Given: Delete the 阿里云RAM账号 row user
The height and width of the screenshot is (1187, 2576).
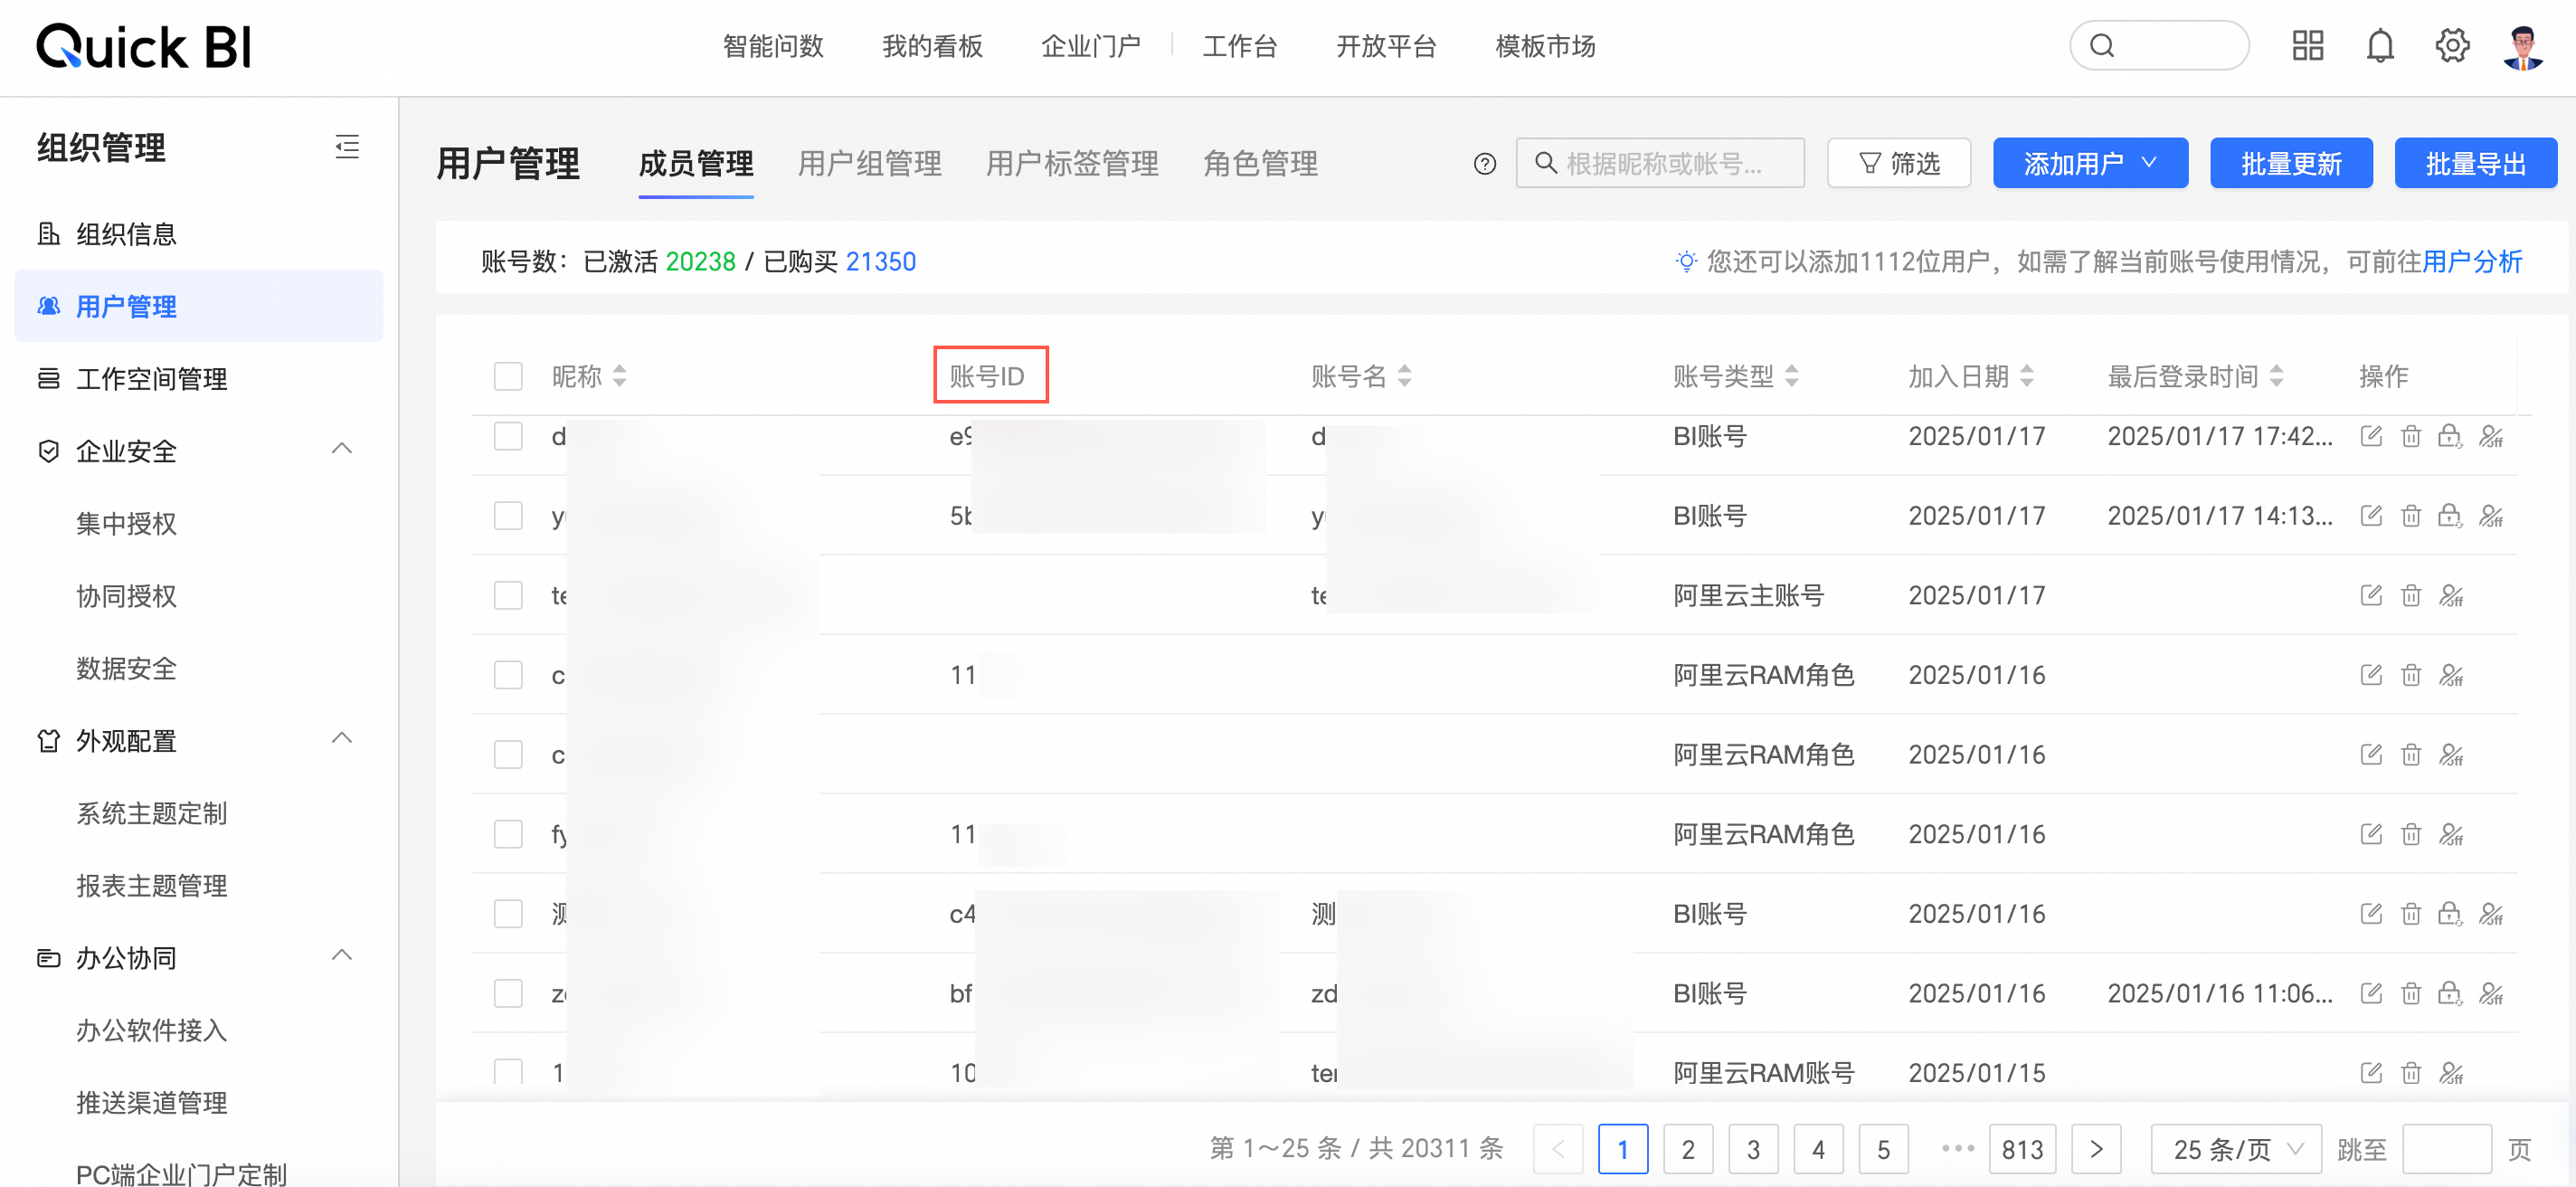Looking at the screenshot, I should [2411, 1073].
